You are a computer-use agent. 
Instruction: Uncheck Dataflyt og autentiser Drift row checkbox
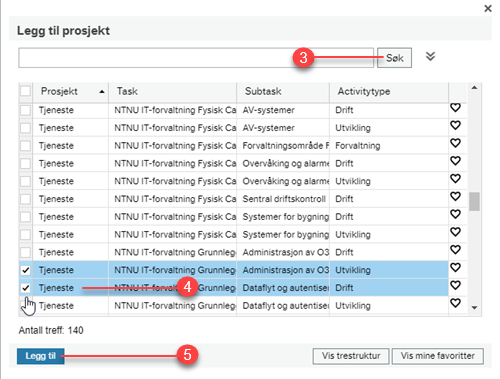(25, 288)
